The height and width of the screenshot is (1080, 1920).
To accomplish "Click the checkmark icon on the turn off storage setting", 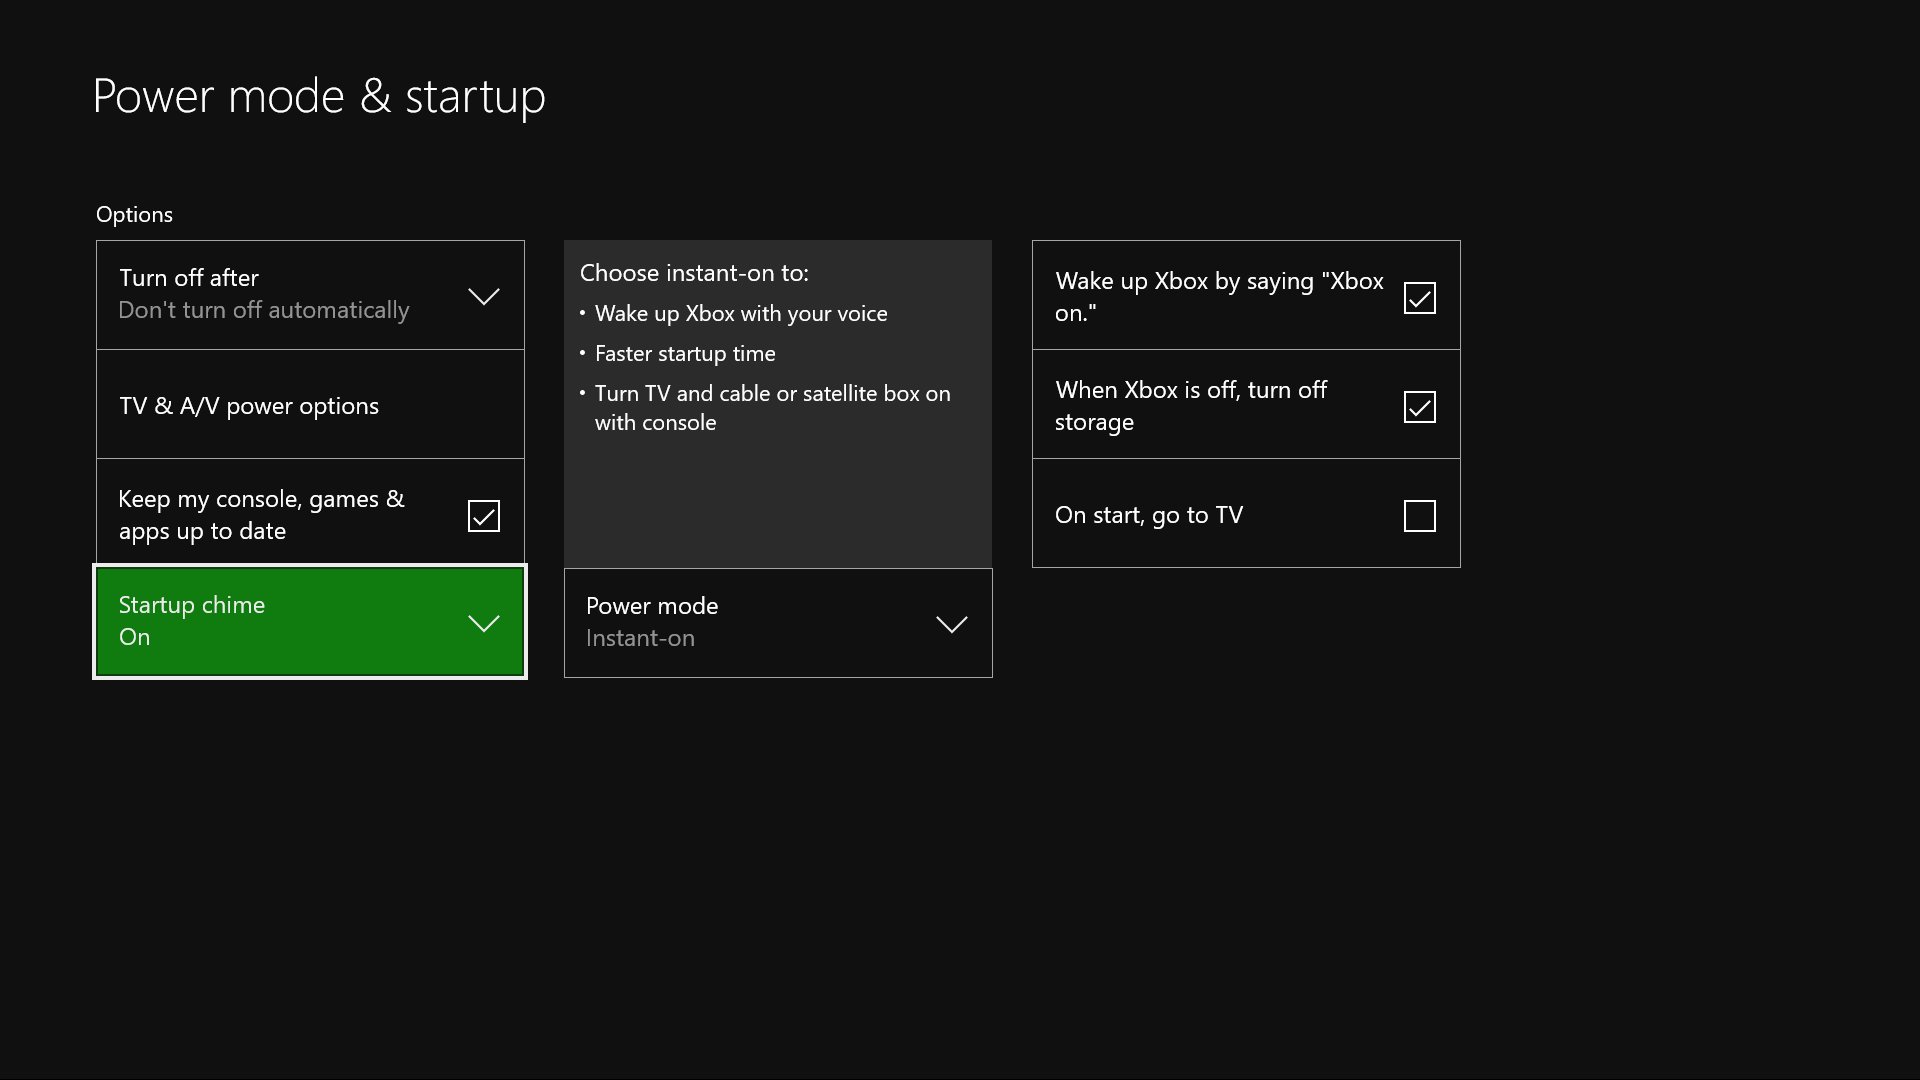I will pos(1420,406).
